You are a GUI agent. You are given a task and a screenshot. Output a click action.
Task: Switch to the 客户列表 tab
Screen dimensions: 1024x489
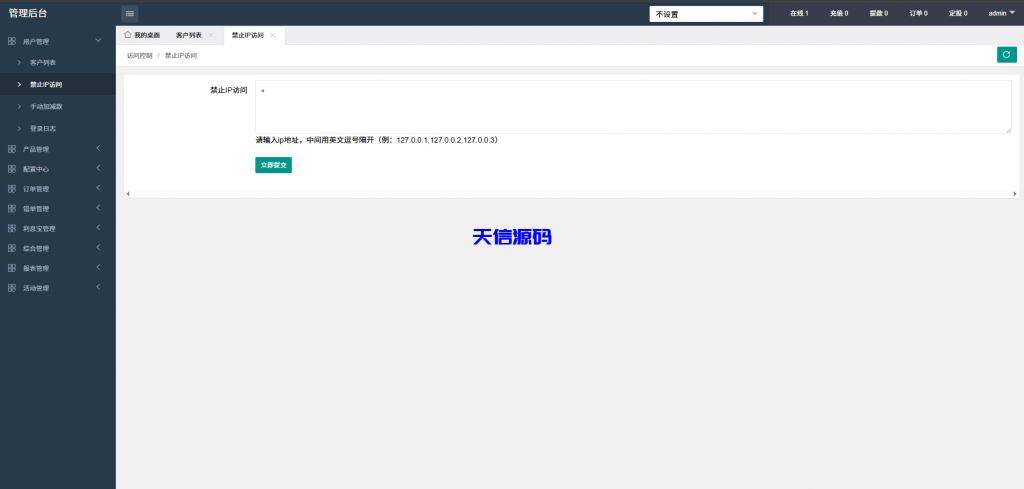pos(188,35)
